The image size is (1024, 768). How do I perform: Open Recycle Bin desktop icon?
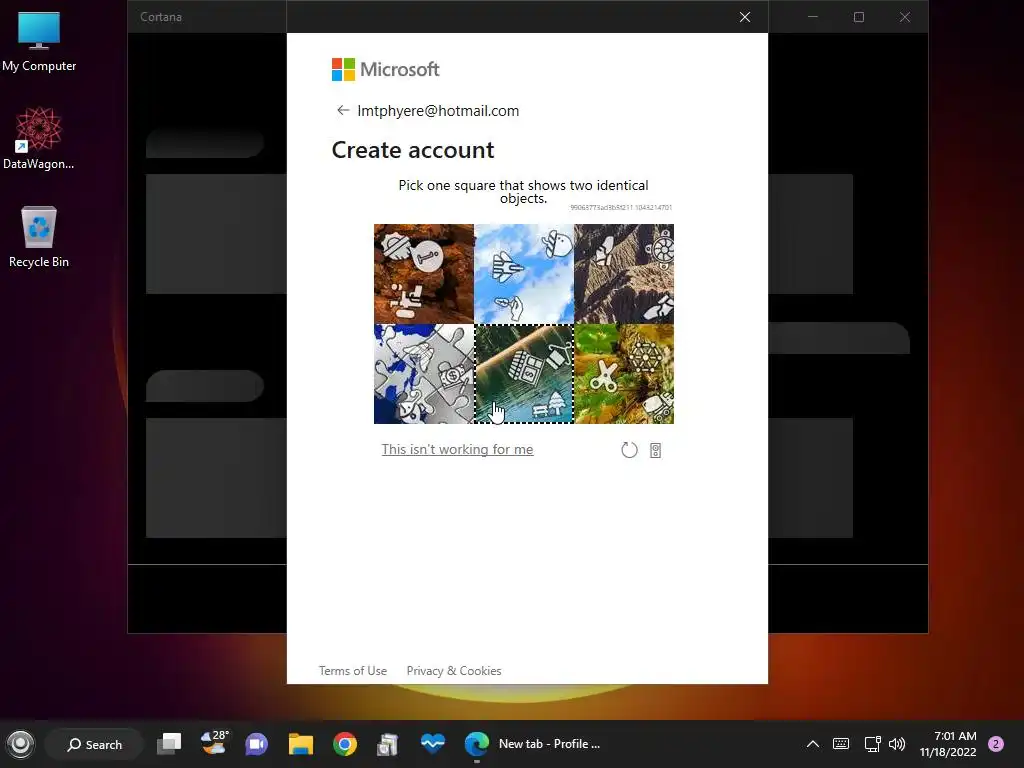point(39,236)
